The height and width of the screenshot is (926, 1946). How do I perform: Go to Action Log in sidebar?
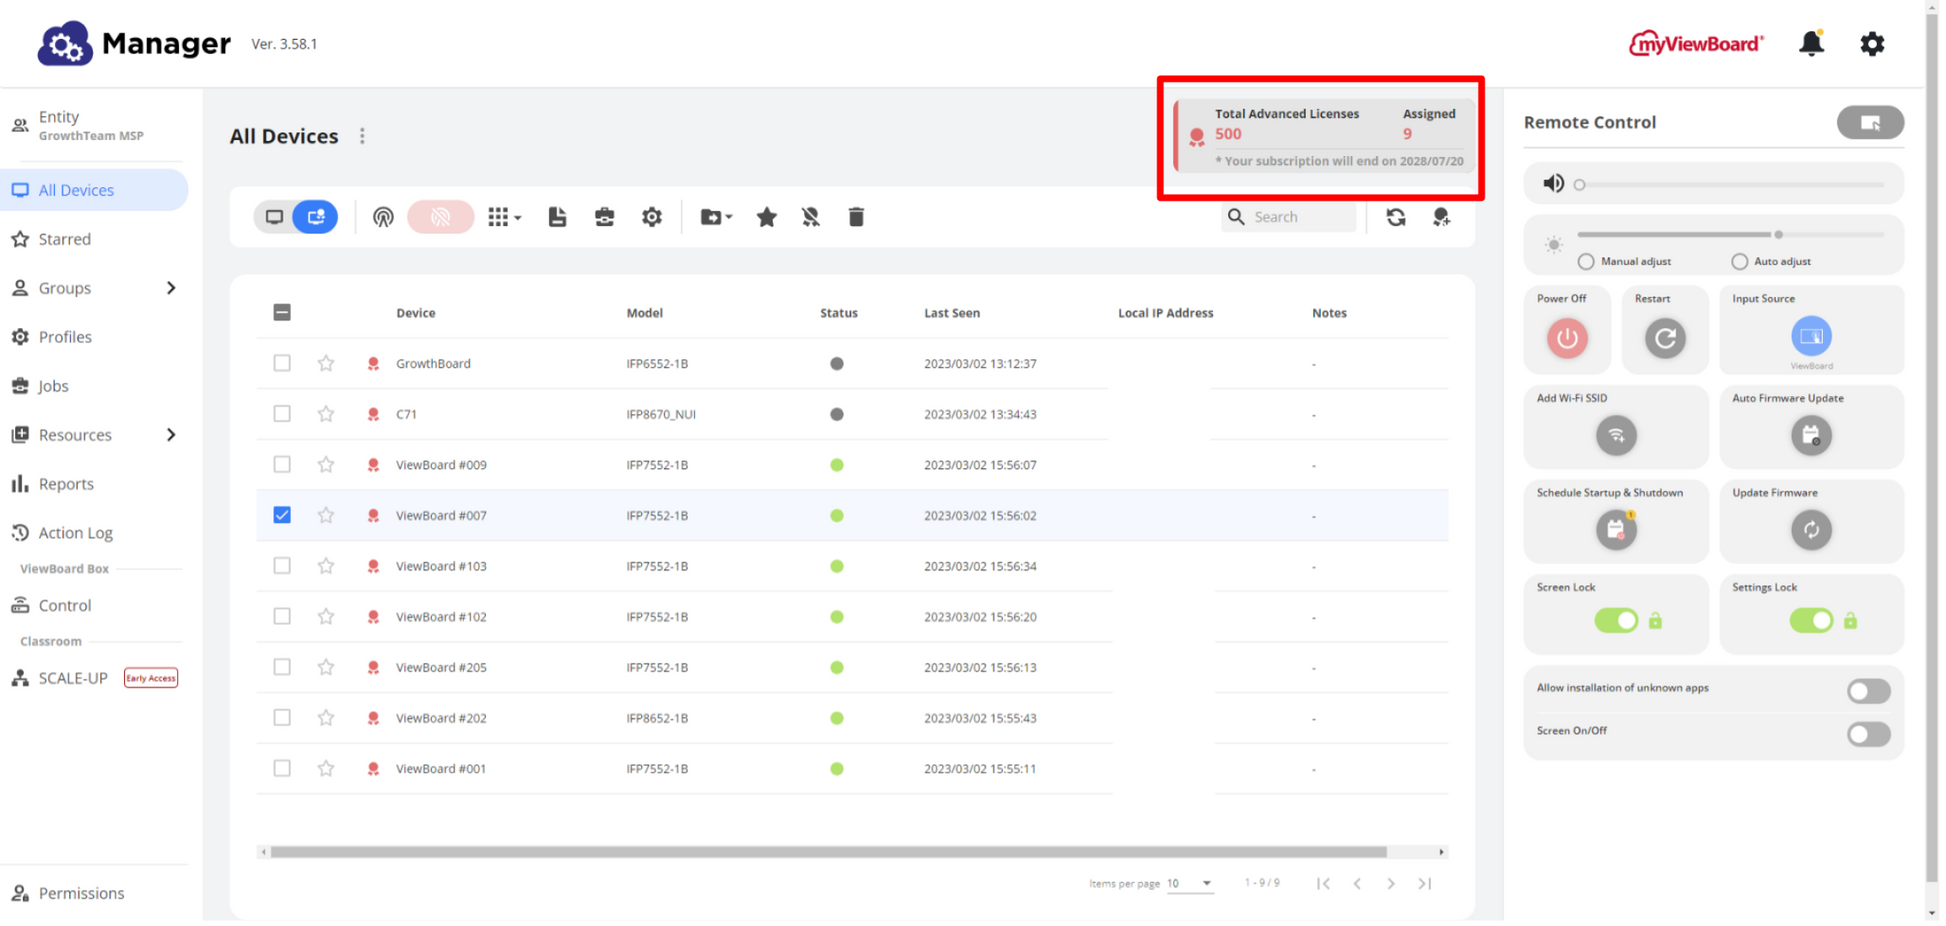tap(75, 533)
